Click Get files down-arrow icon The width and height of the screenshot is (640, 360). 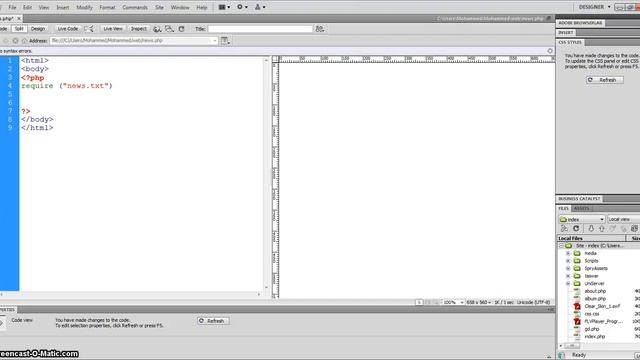pyautogui.click(x=591, y=229)
